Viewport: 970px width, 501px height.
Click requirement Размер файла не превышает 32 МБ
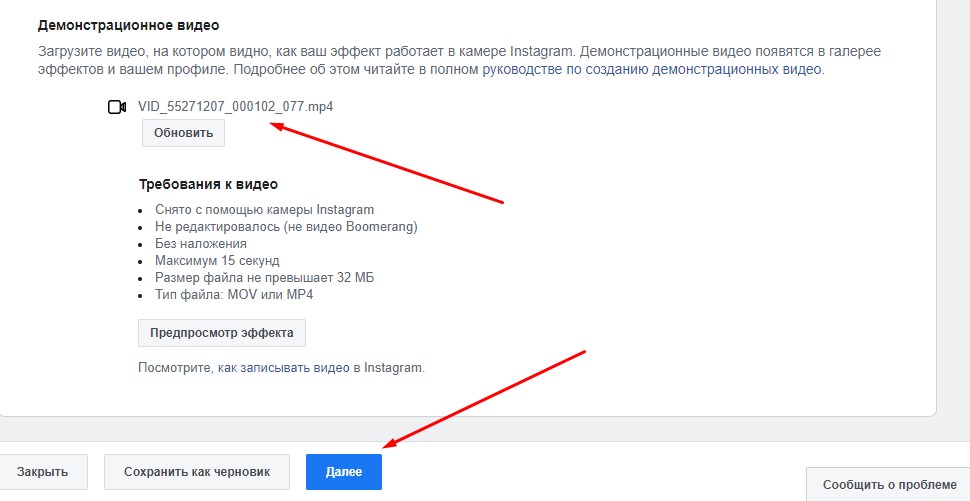tap(264, 277)
